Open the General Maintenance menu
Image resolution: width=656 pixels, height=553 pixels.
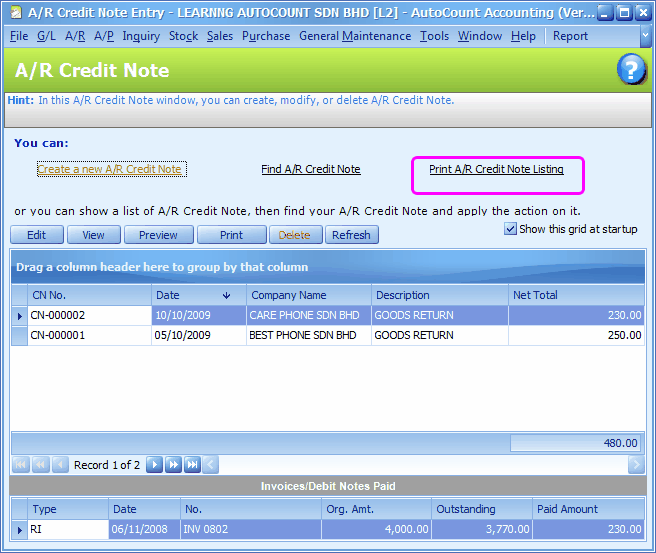[354, 36]
